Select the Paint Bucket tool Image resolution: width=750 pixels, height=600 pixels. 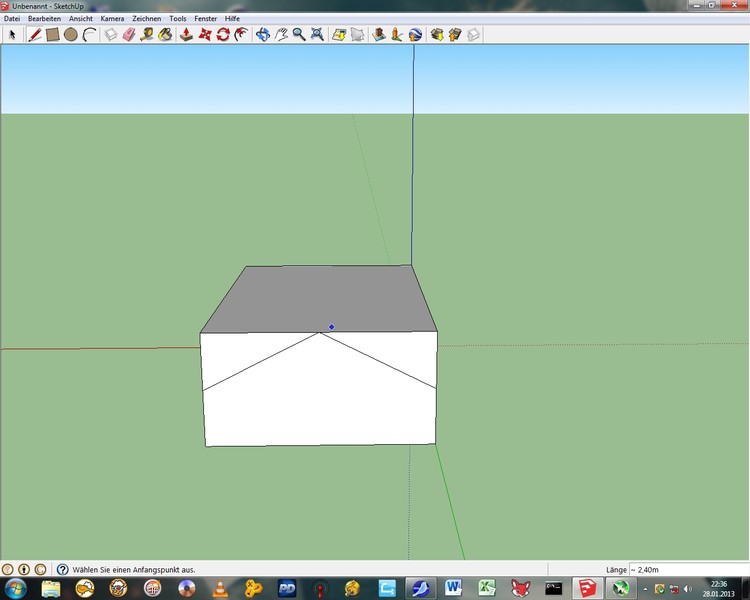click(165, 34)
